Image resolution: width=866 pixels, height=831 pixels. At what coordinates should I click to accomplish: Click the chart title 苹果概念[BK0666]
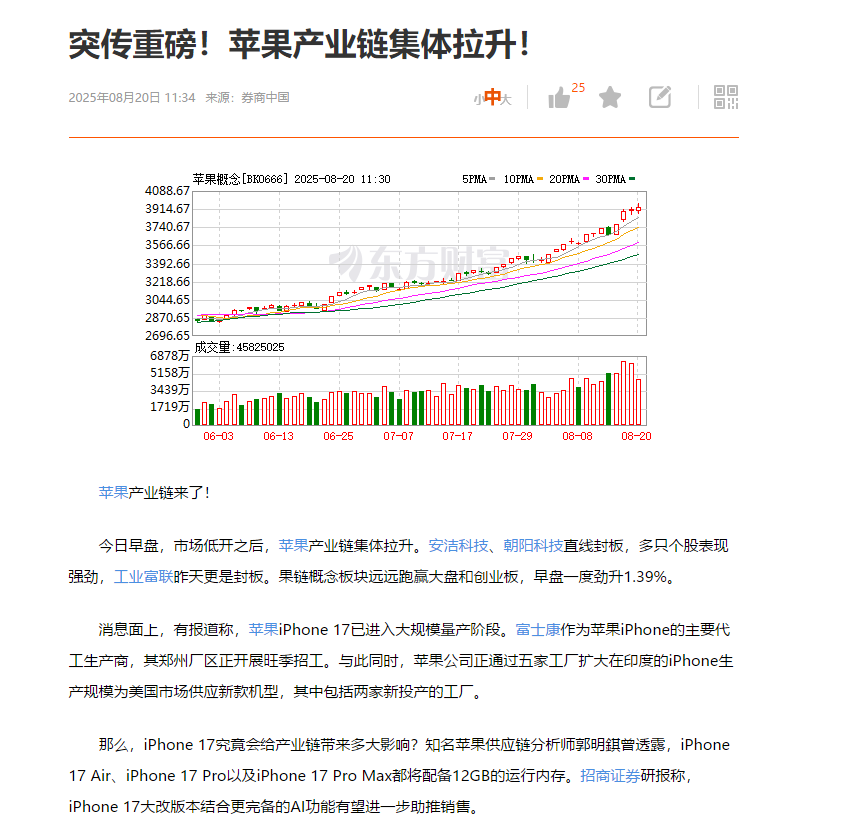240,179
